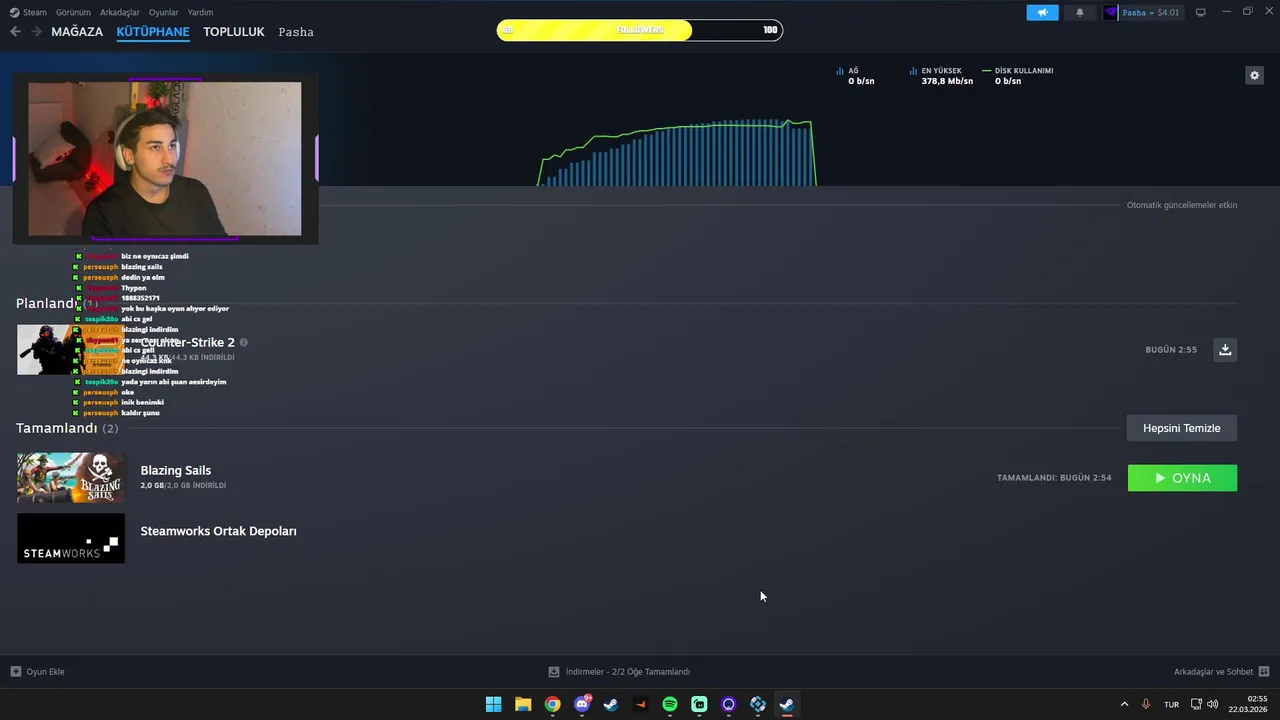Viewport: 1280px width, 720px height.
Task: Go back with the left arrow
Action: pyautogui.click(x=15, y=31)
